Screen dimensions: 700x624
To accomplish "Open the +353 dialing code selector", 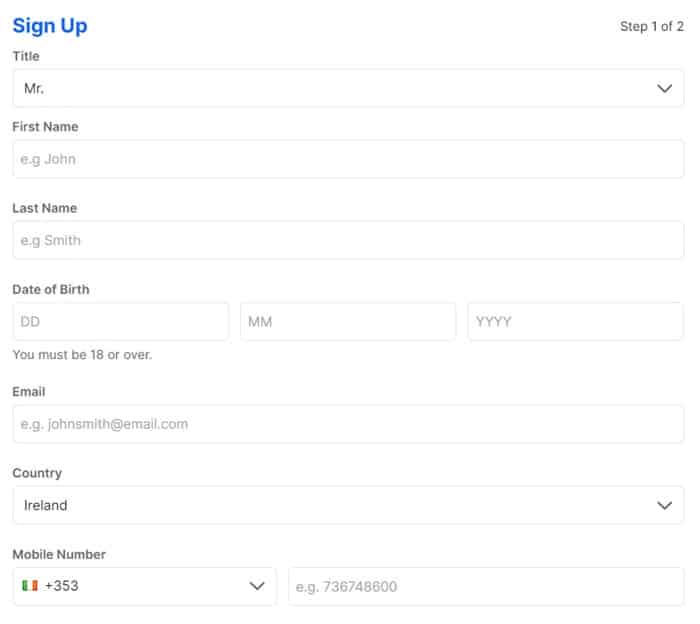I will [x=145, y=586].
